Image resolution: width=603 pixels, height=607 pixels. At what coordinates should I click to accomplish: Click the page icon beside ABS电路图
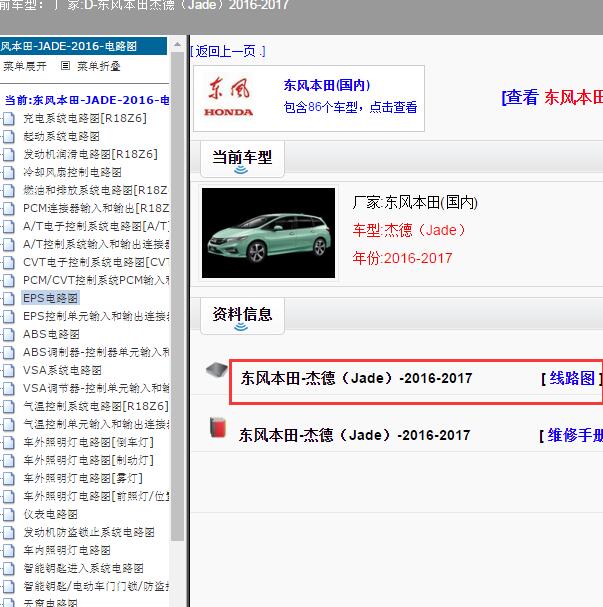pyautogui.click(x=9, y=334)
